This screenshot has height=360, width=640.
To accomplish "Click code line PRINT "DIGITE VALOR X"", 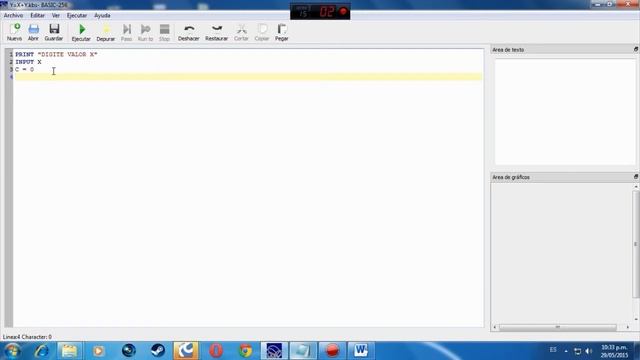I will (56, 54).
